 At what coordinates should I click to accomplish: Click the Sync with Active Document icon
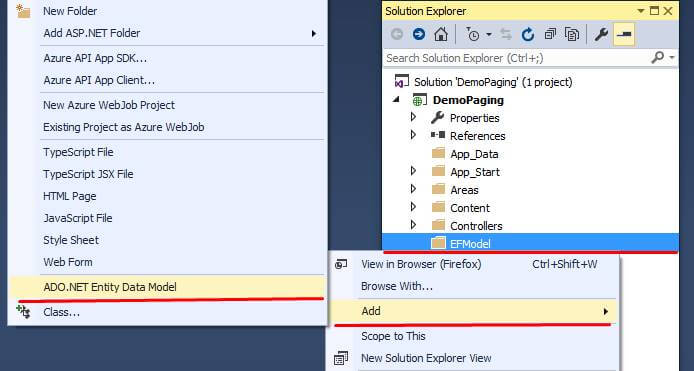pos(505,34)
